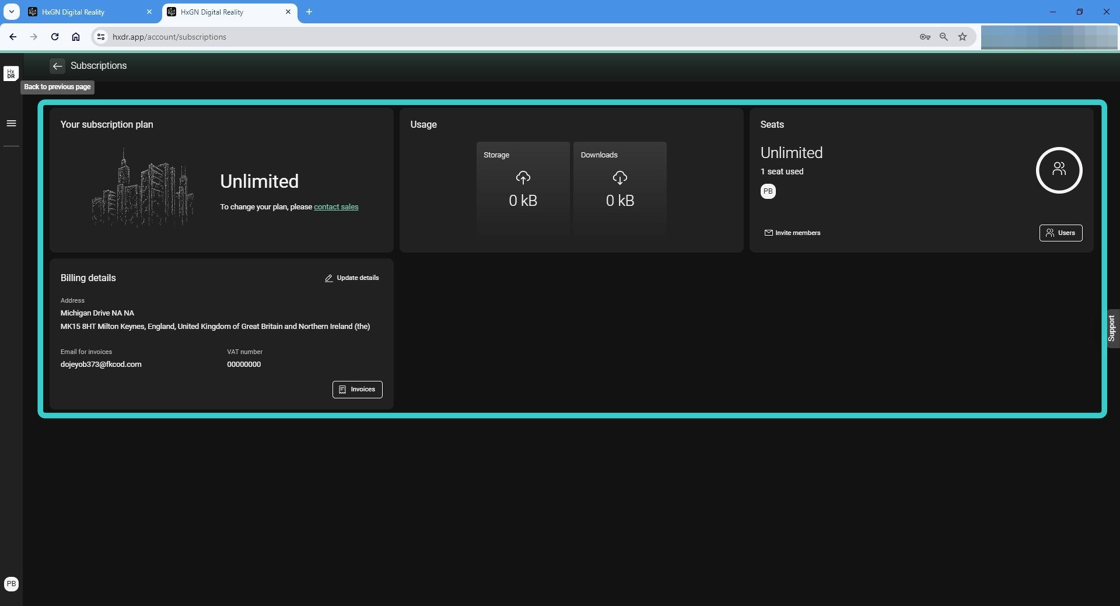Select VAT number 00000000
The width and height of the screenshot is (1120, 606).
[x=244, y=364]
